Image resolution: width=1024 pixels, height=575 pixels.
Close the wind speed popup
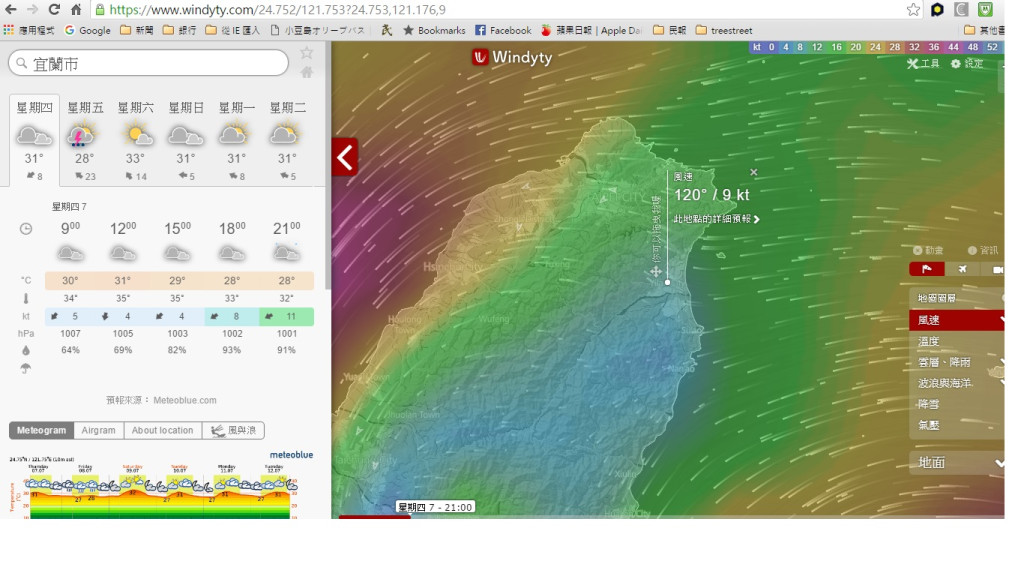tap(754, 172)
